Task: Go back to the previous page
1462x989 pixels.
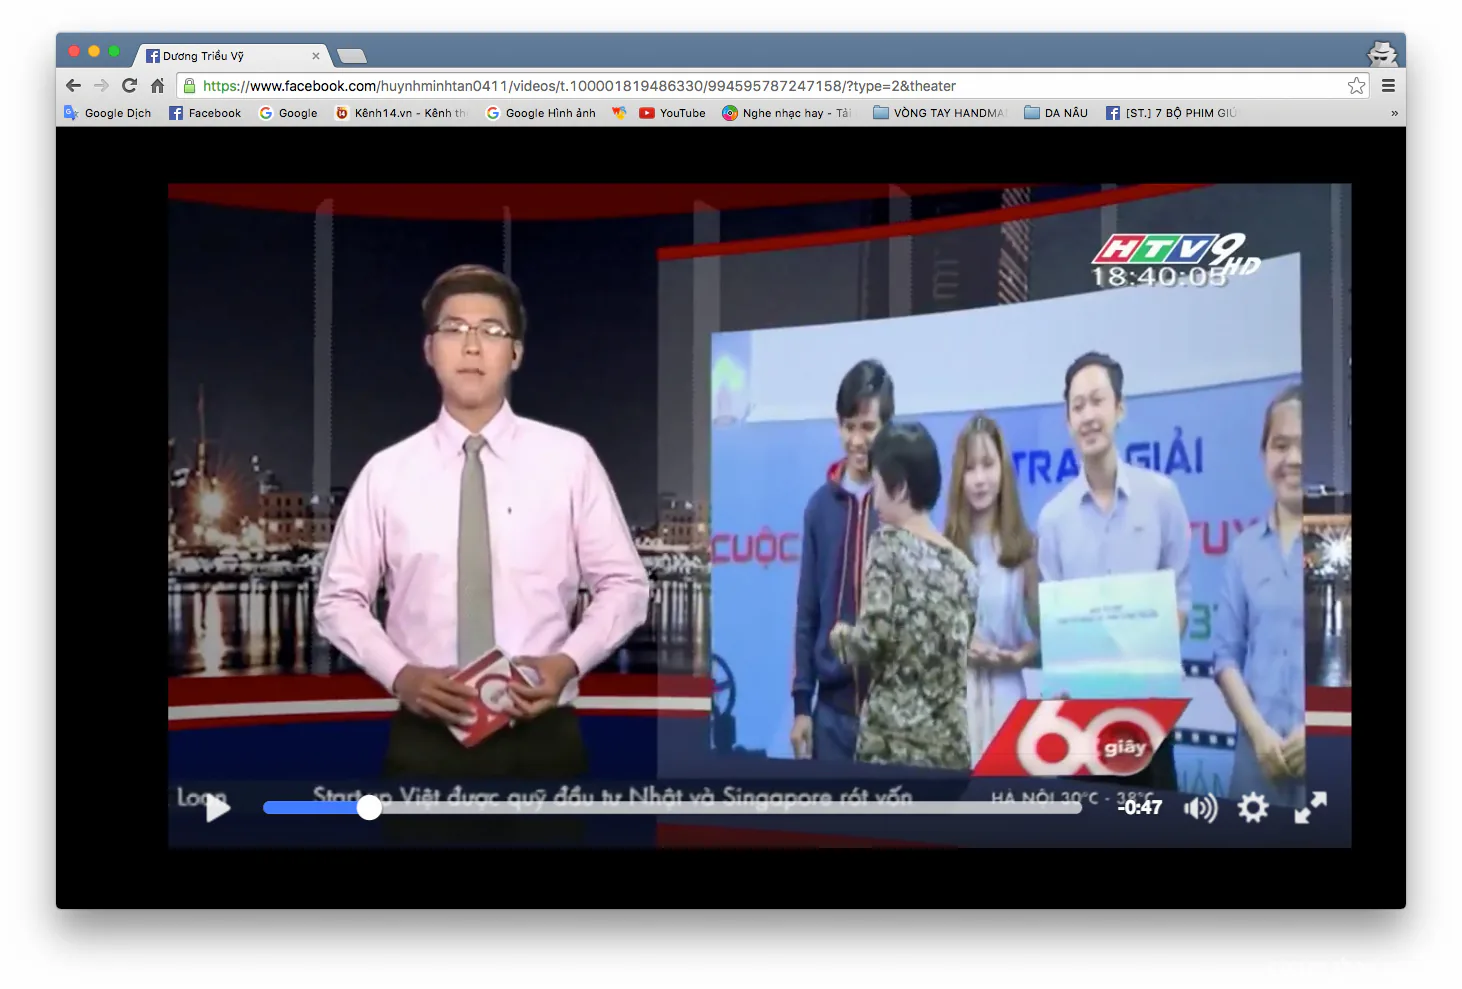Action: 73,86
